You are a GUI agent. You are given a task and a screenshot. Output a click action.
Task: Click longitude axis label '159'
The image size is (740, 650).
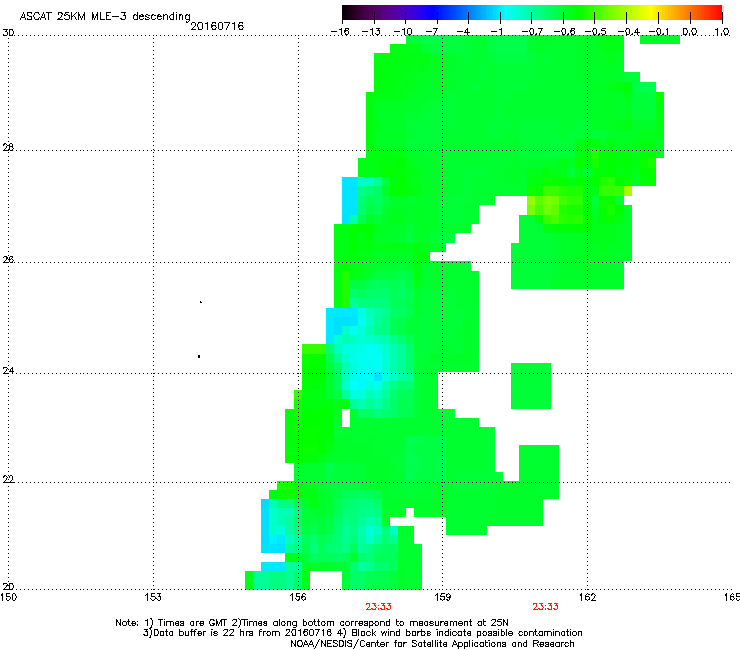[x=443, y=597]
